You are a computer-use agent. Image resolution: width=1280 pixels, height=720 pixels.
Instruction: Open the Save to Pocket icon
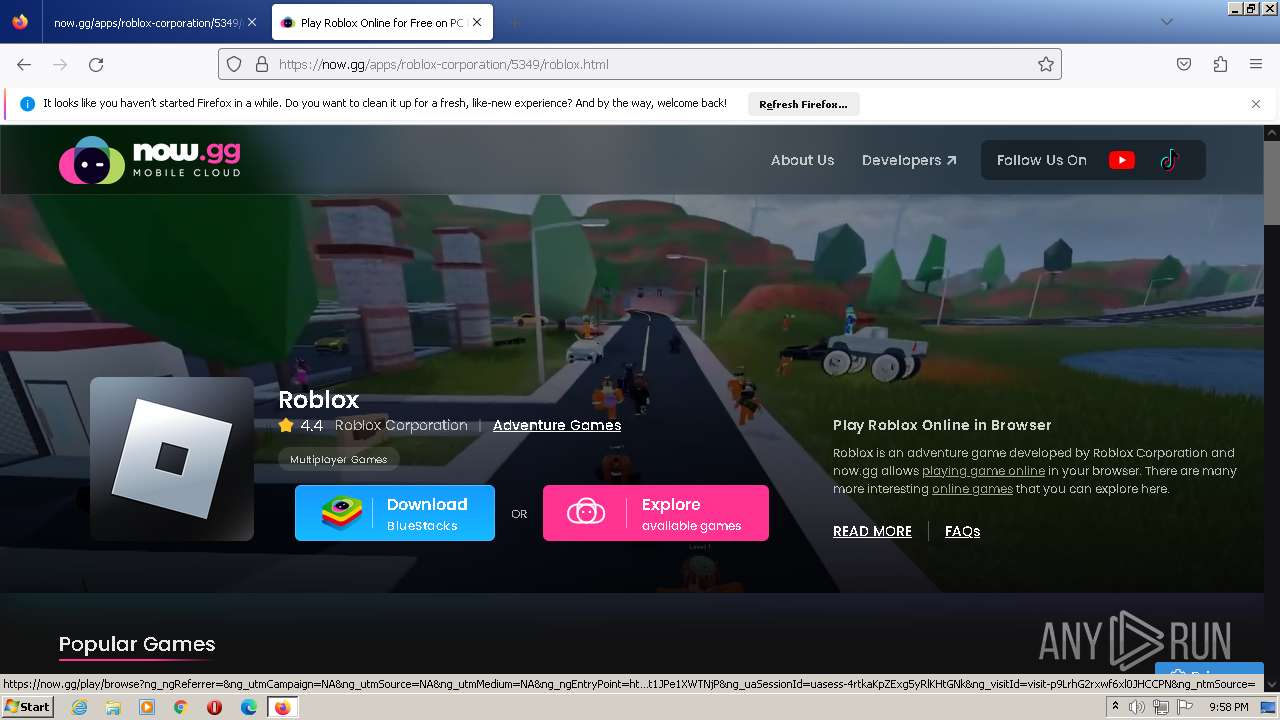coord(1184,64)
